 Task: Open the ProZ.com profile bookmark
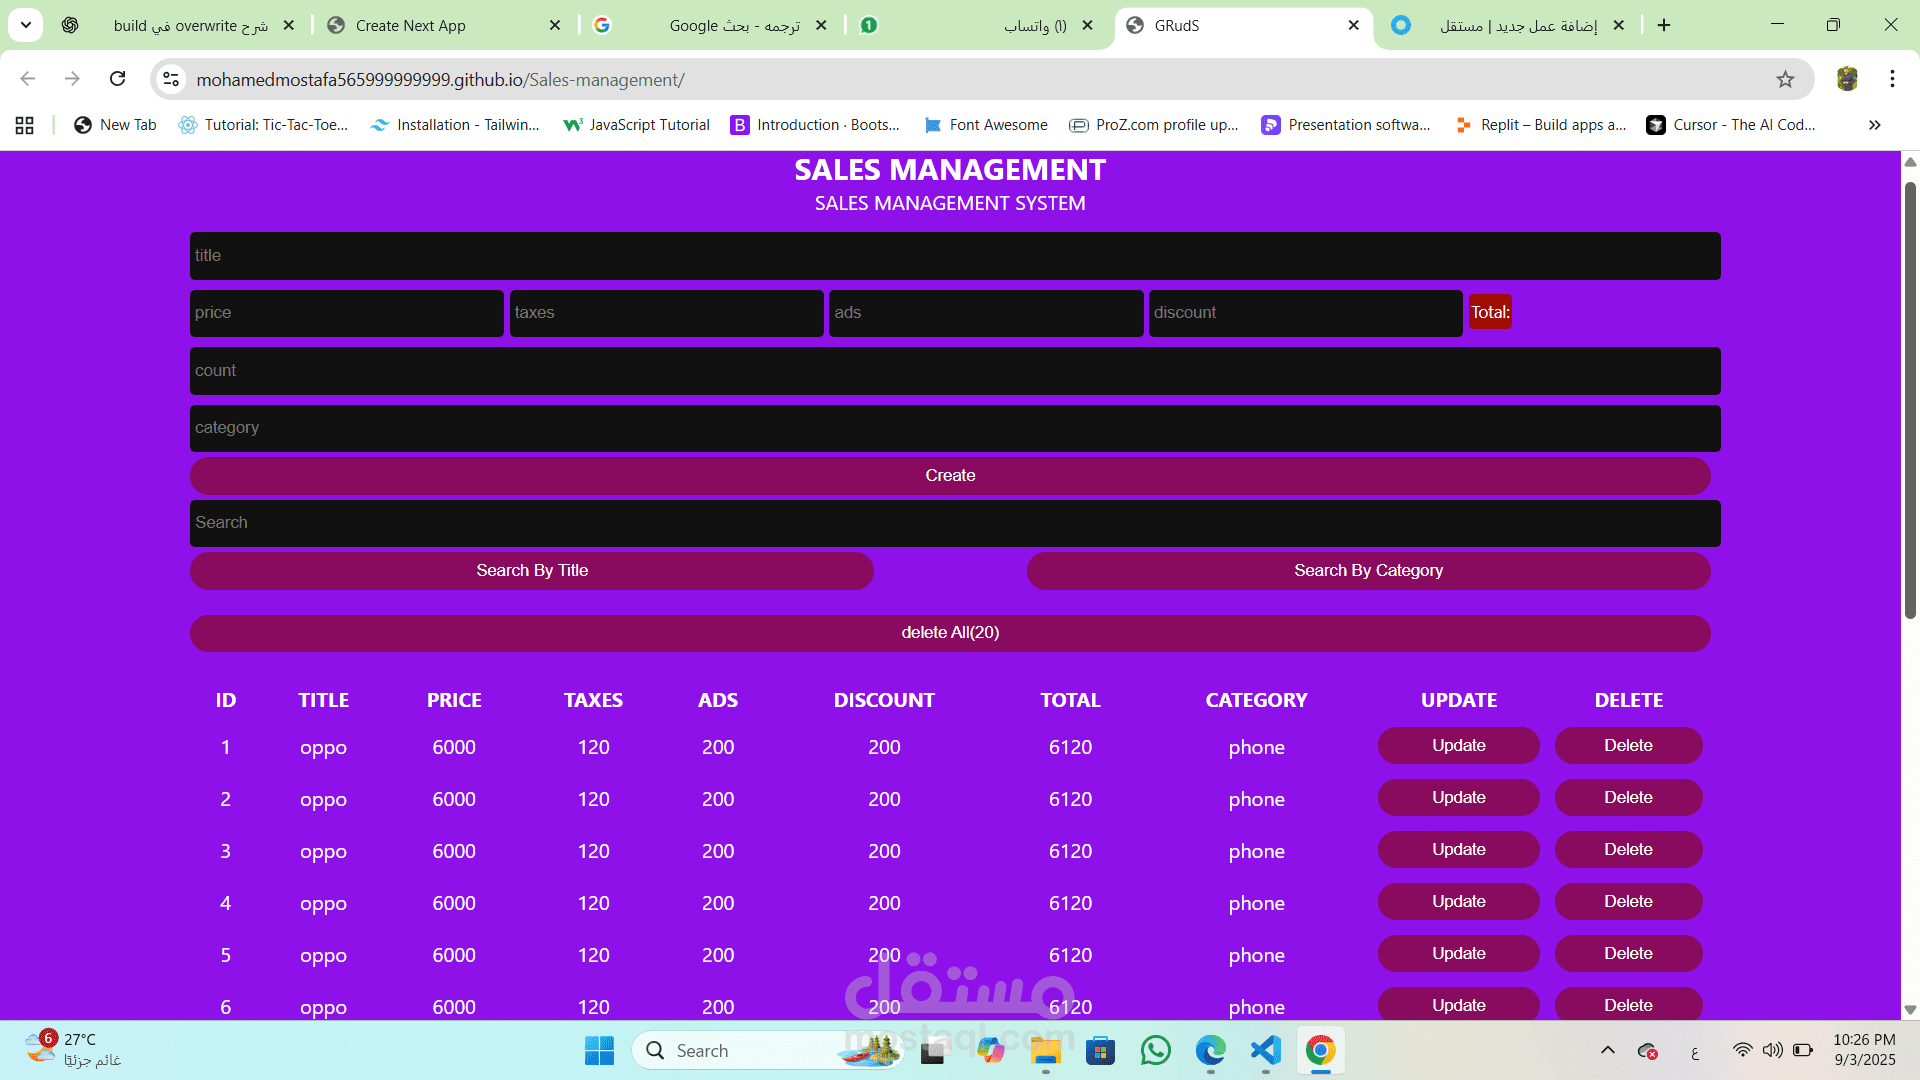click(x=1154, y=125)
